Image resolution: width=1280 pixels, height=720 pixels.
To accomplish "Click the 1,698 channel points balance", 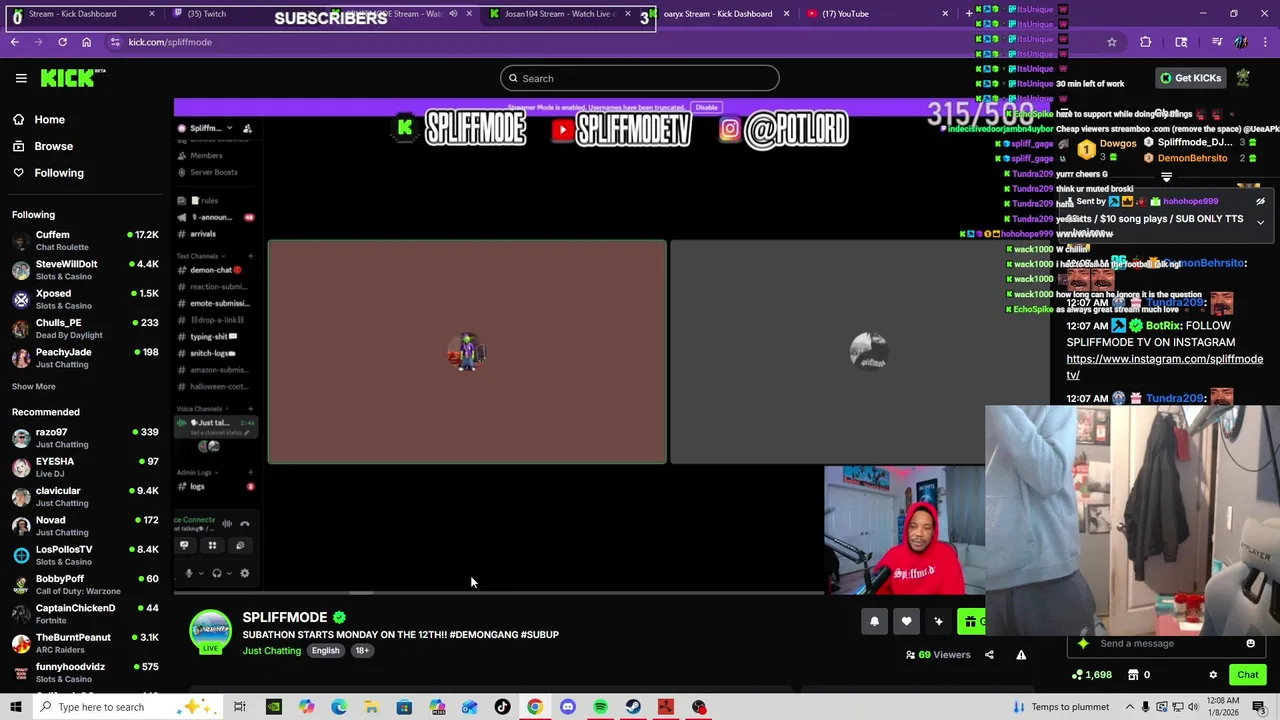I will click(1091, 675).
